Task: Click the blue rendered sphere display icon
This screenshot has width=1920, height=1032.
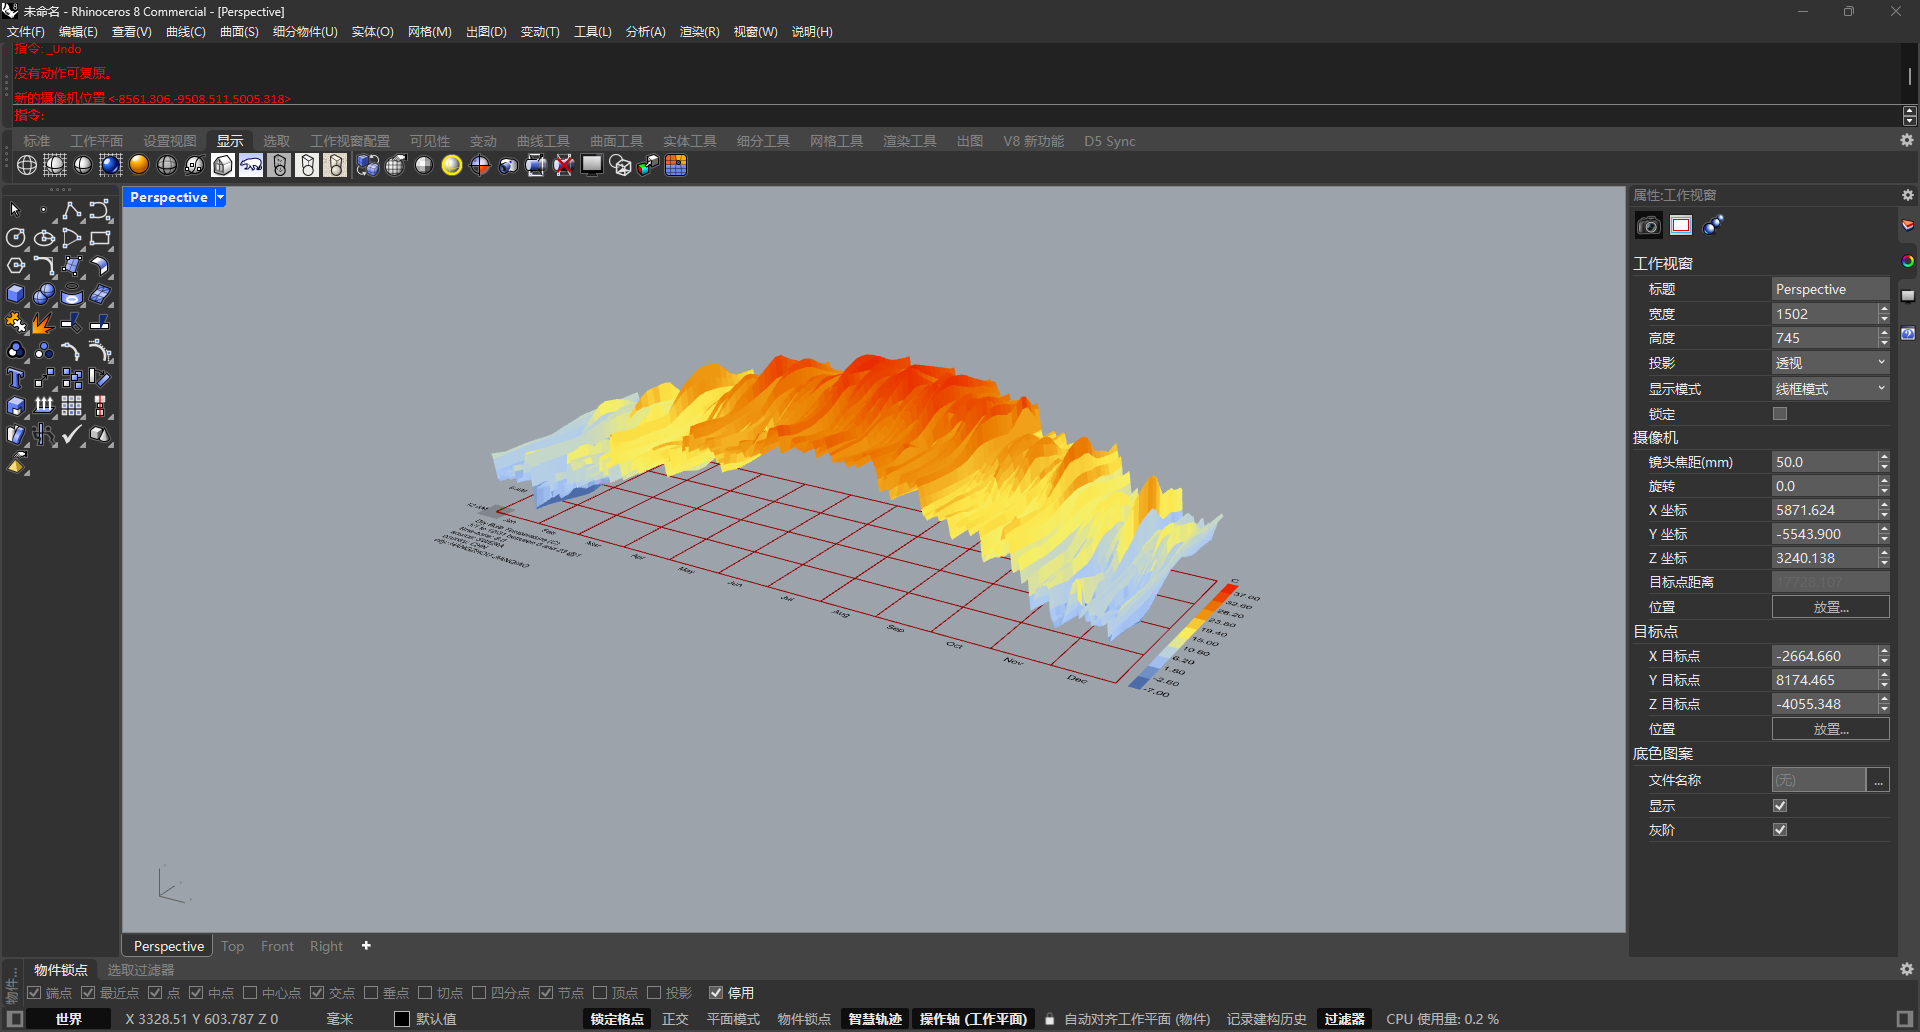Action: tap(111, 165)
